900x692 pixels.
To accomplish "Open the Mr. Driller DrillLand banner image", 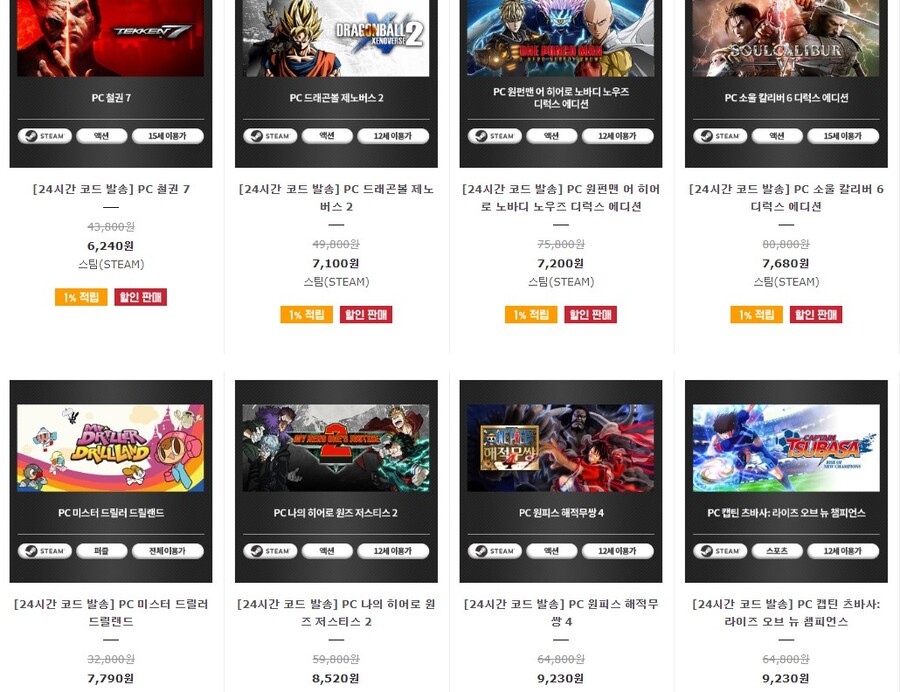I will (x=111, y=448).
